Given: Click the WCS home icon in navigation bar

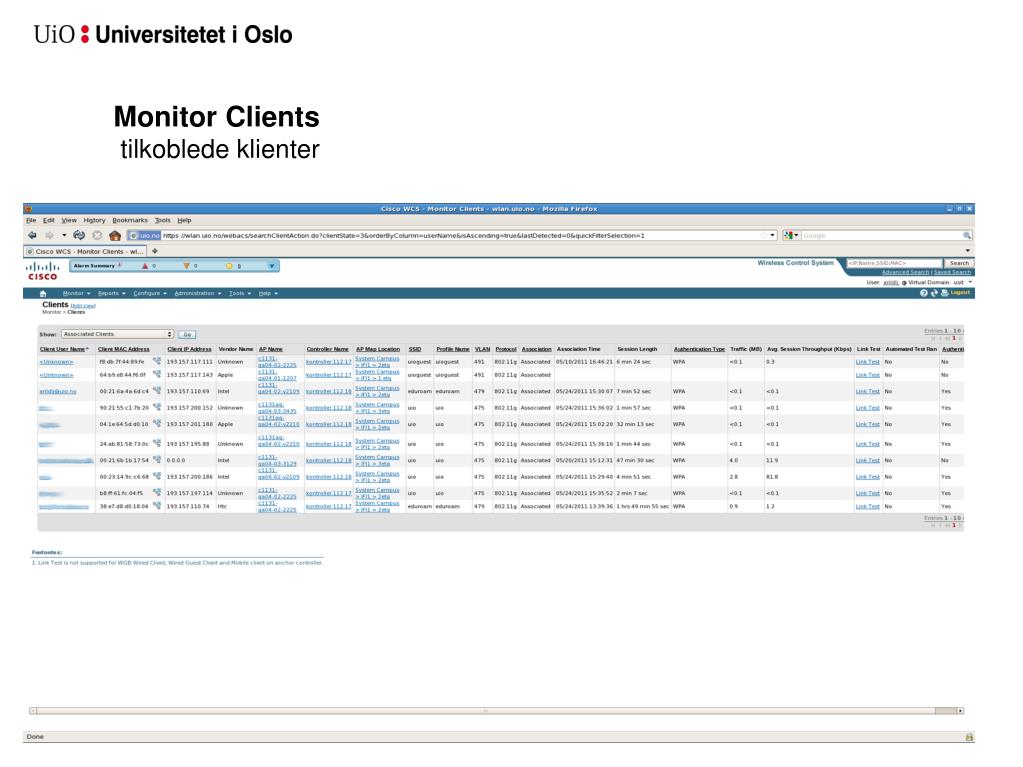Looking at the screenshot, I should (43, 293).
